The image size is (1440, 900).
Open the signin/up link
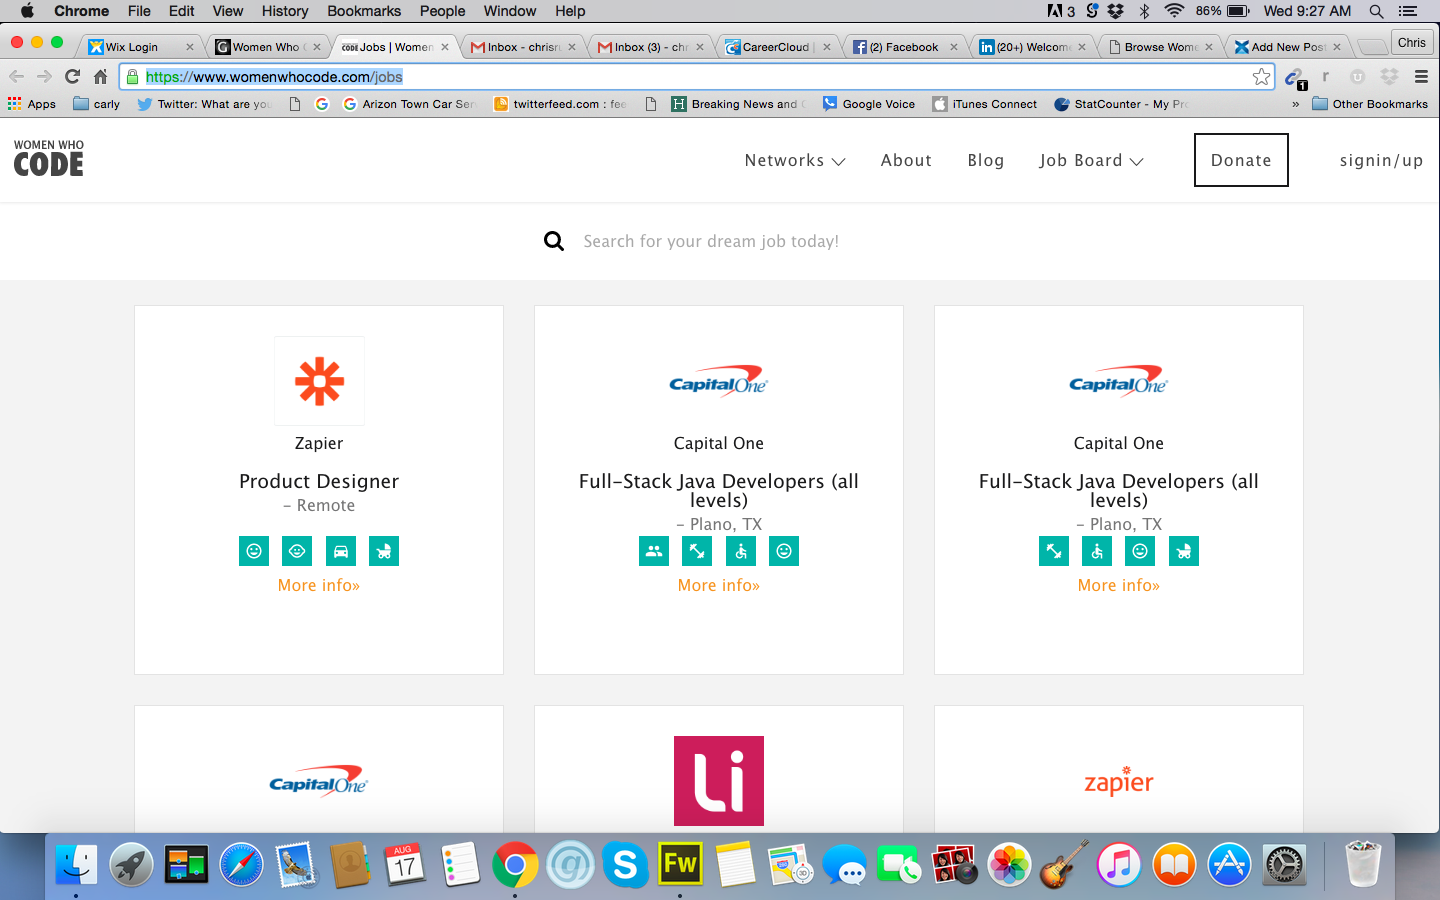point(1381,160)
